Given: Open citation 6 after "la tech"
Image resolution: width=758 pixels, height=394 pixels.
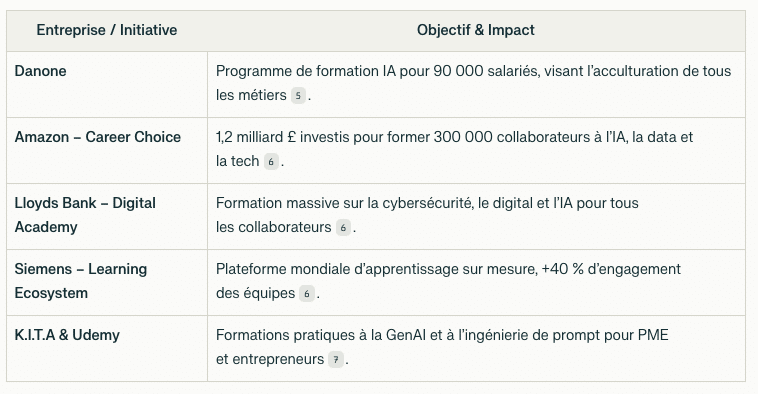Looking at the screenshot, I should pos(271,161).
